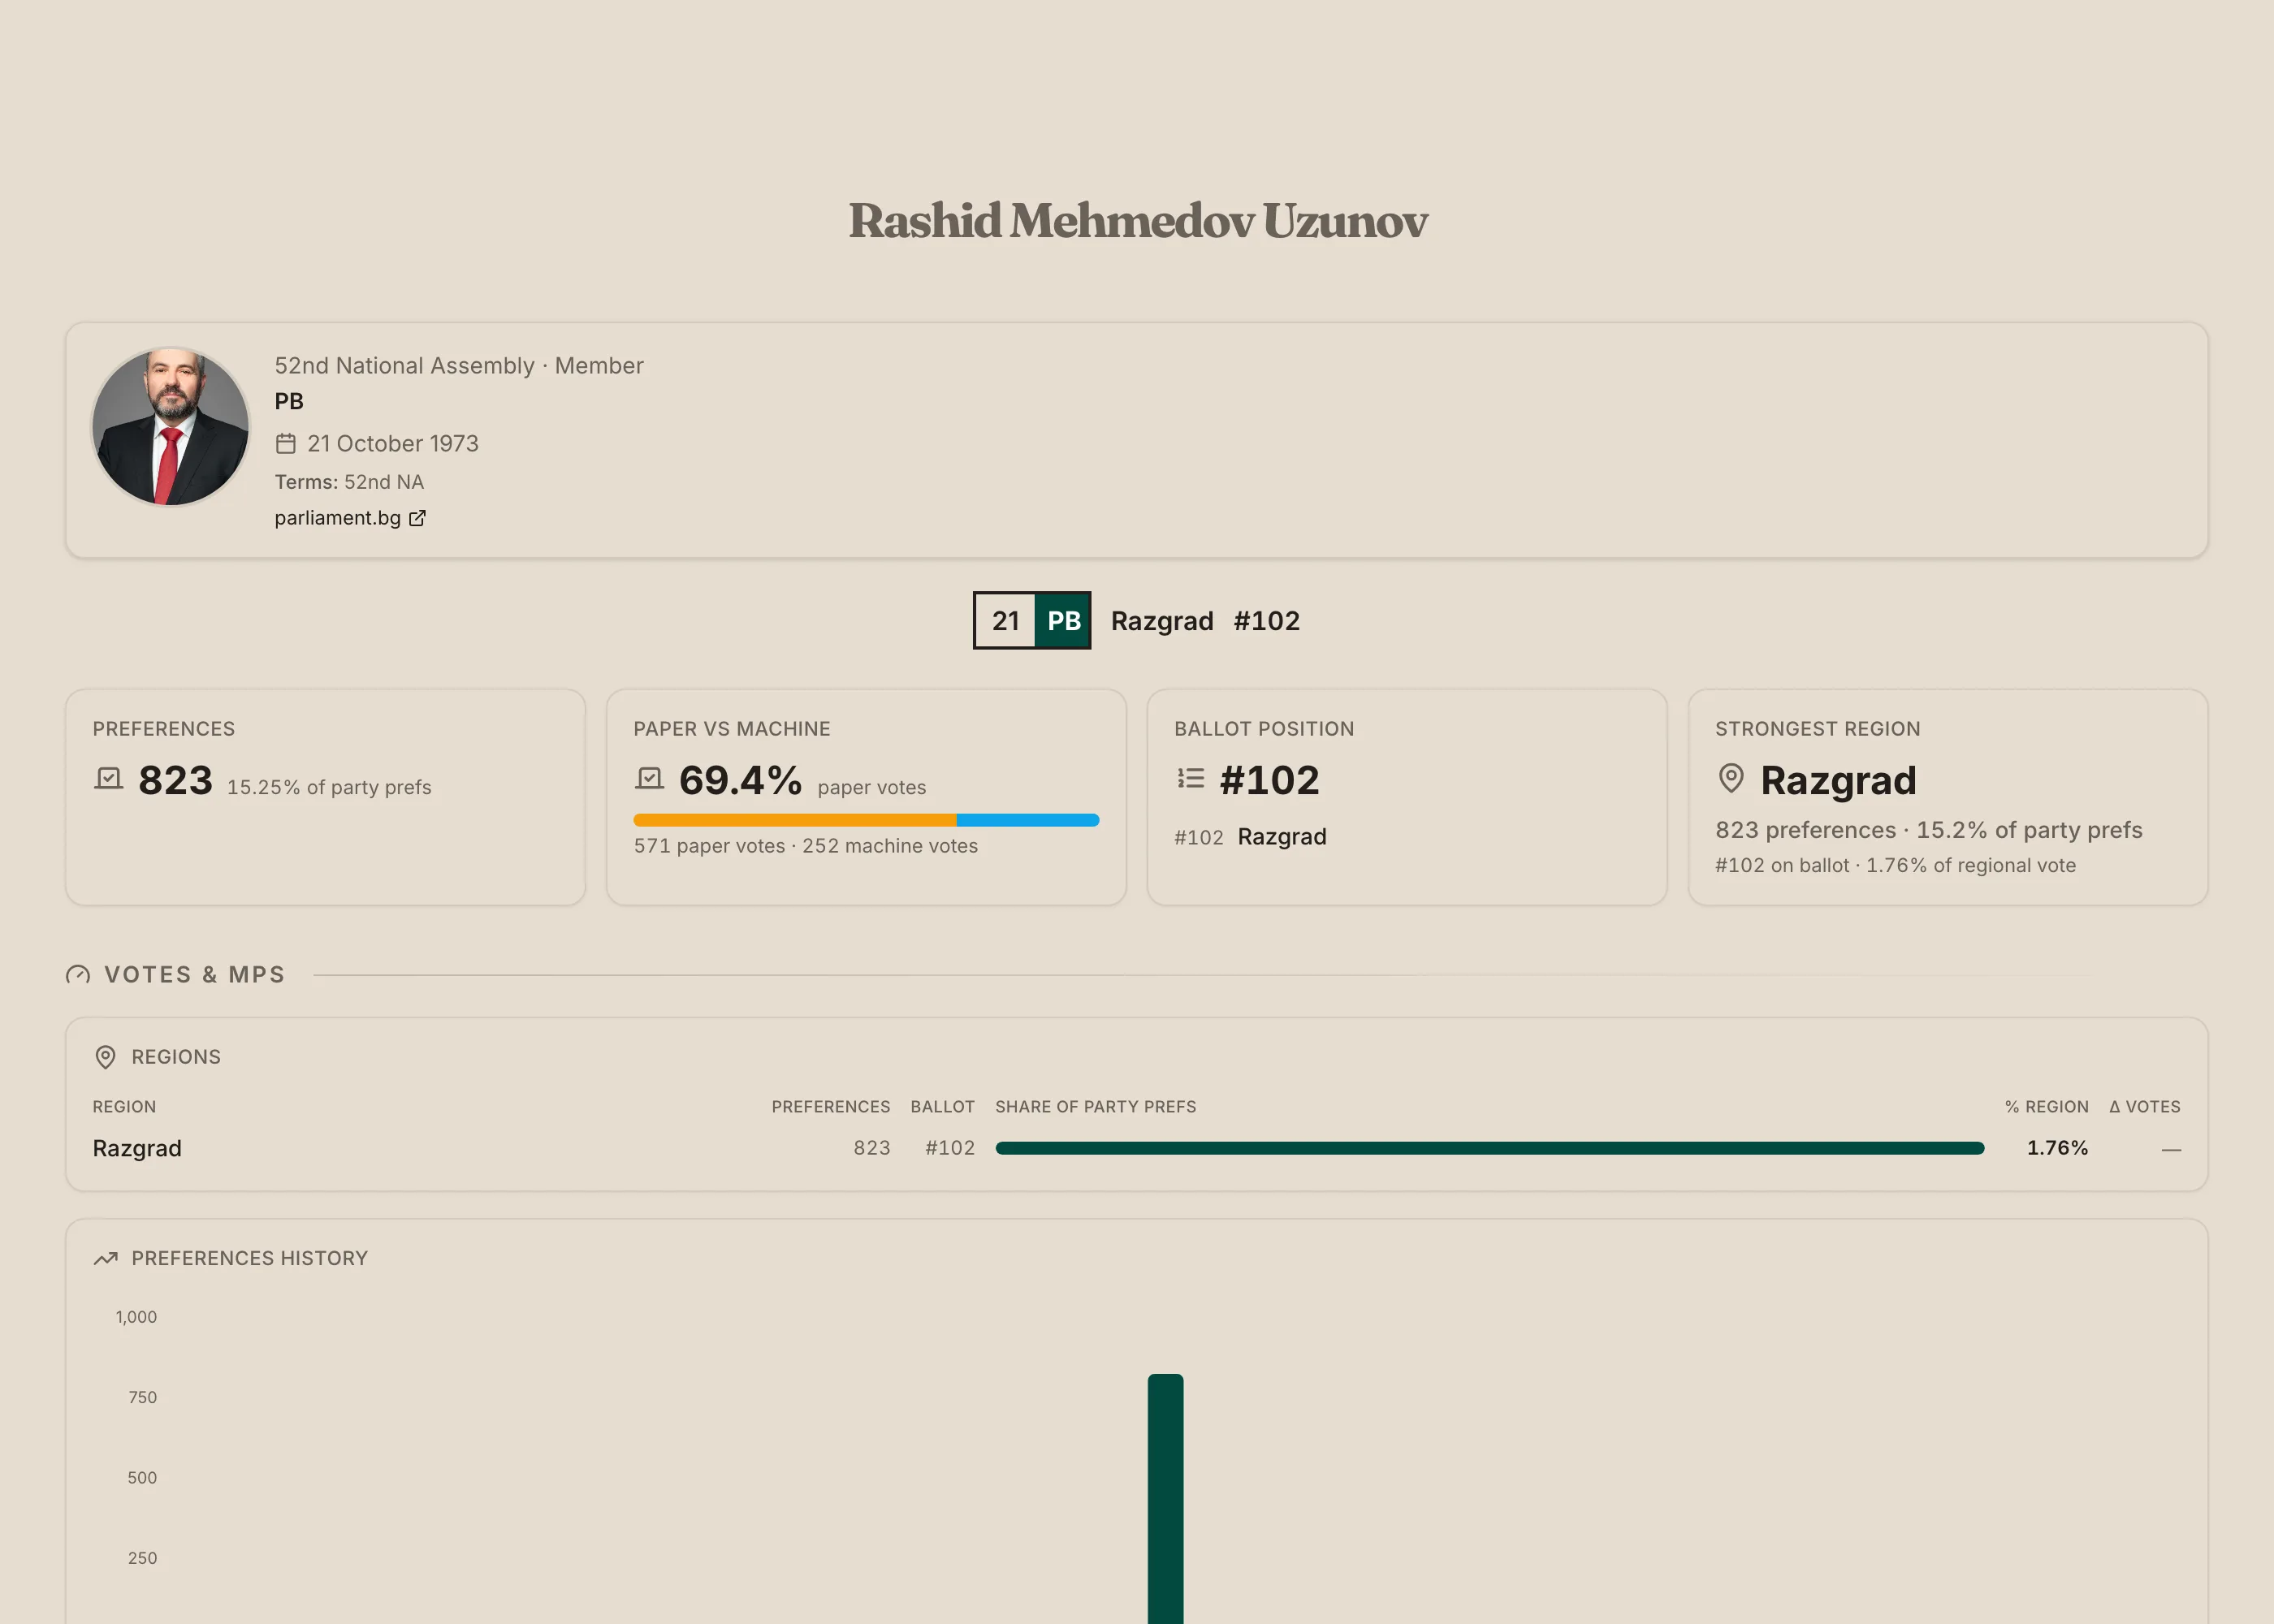Click the Razgrad heading in Strongest Region card

(1838, 780)
